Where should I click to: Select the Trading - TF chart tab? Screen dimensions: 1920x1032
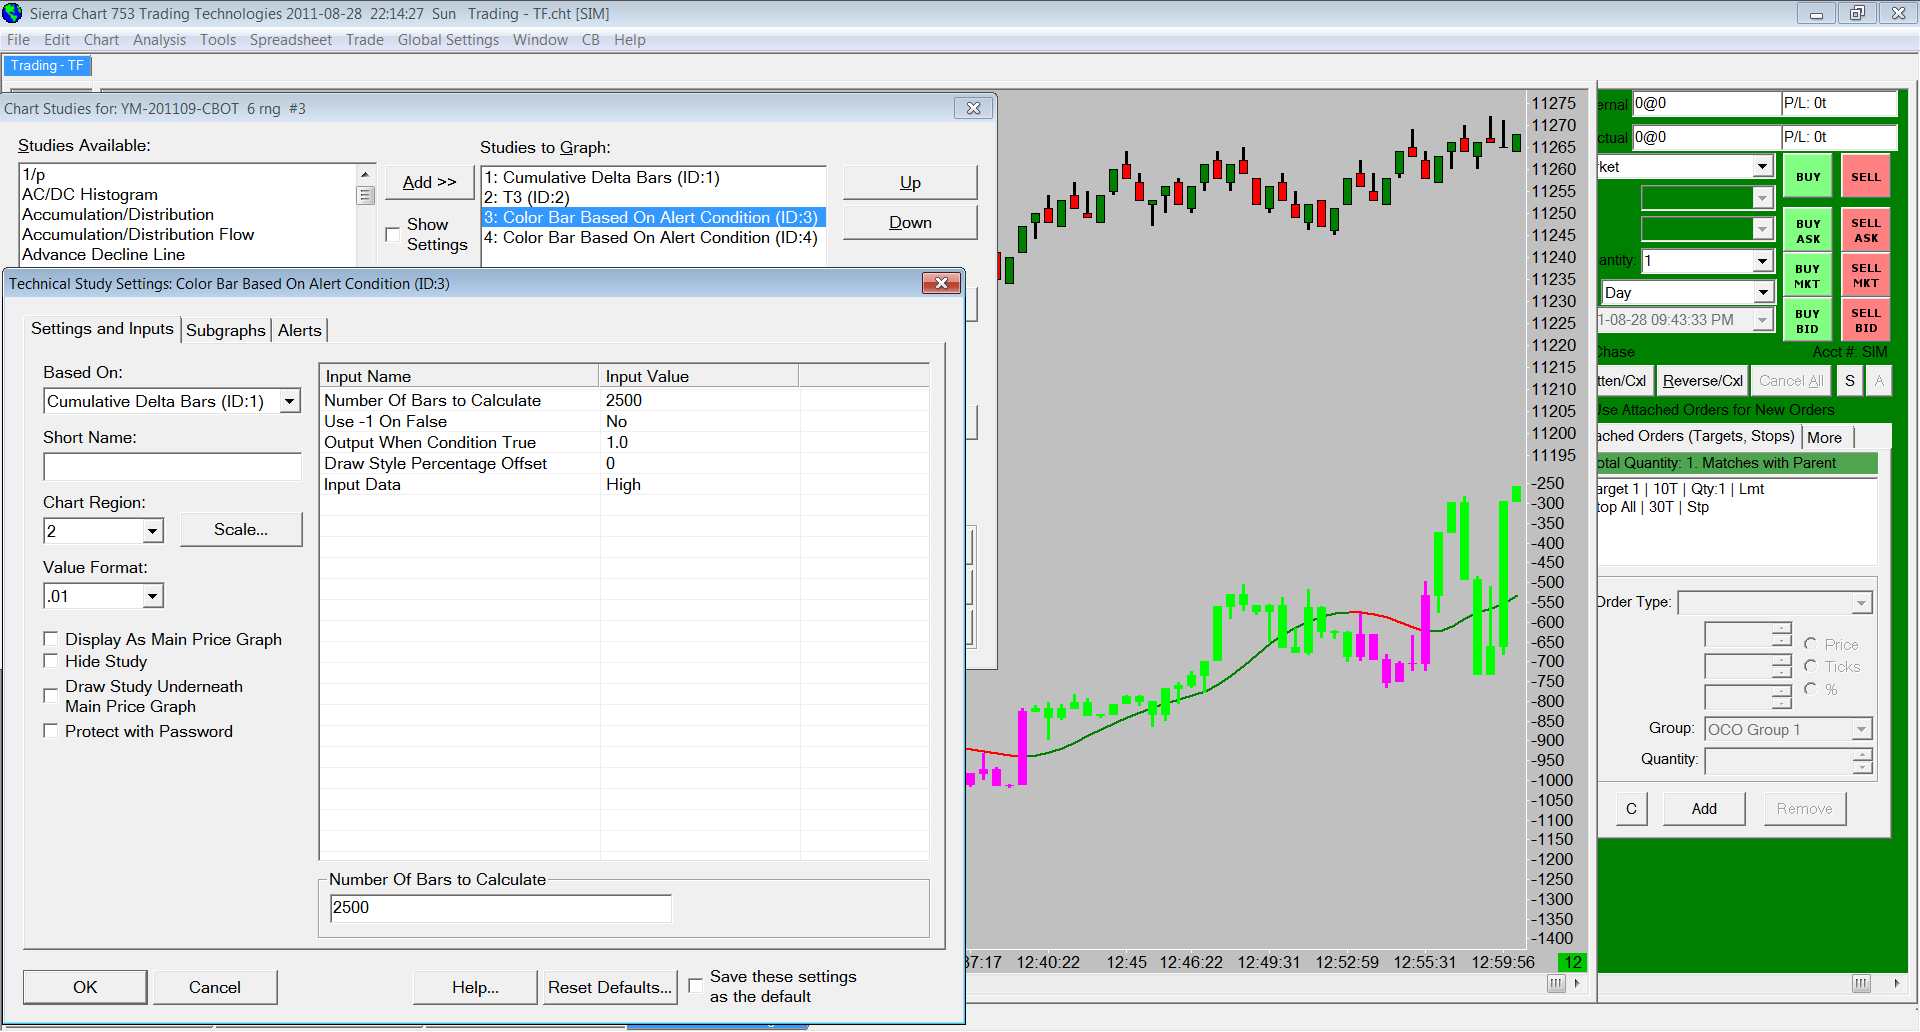tap(47, 66)
